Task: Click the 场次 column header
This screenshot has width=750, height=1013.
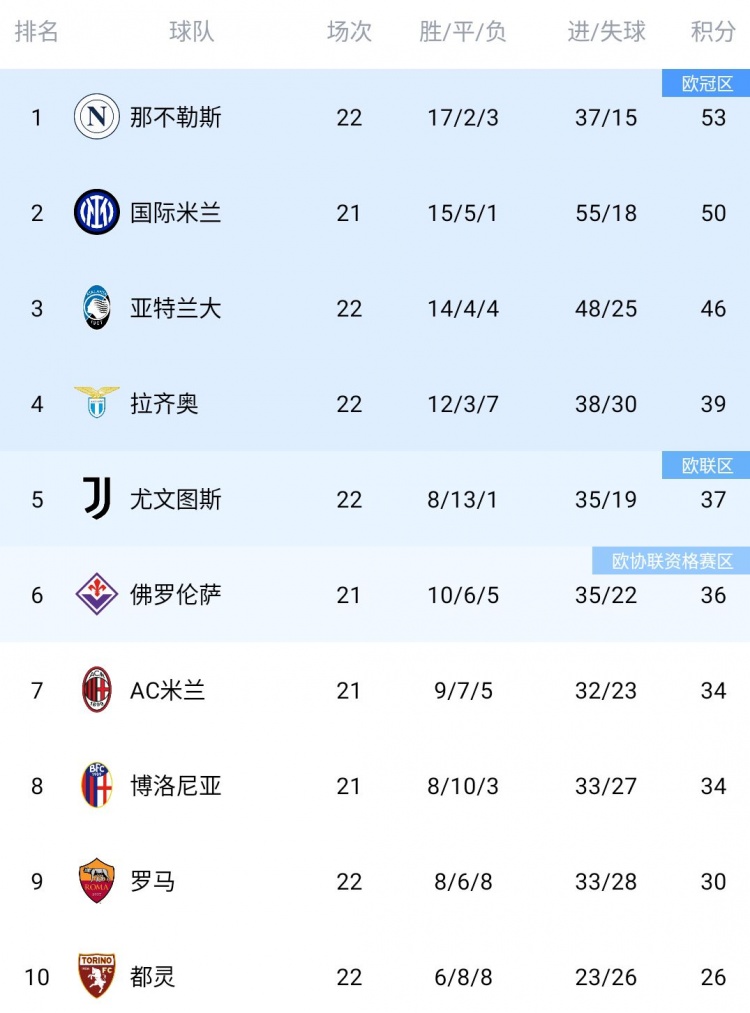Action: point(349,32)
